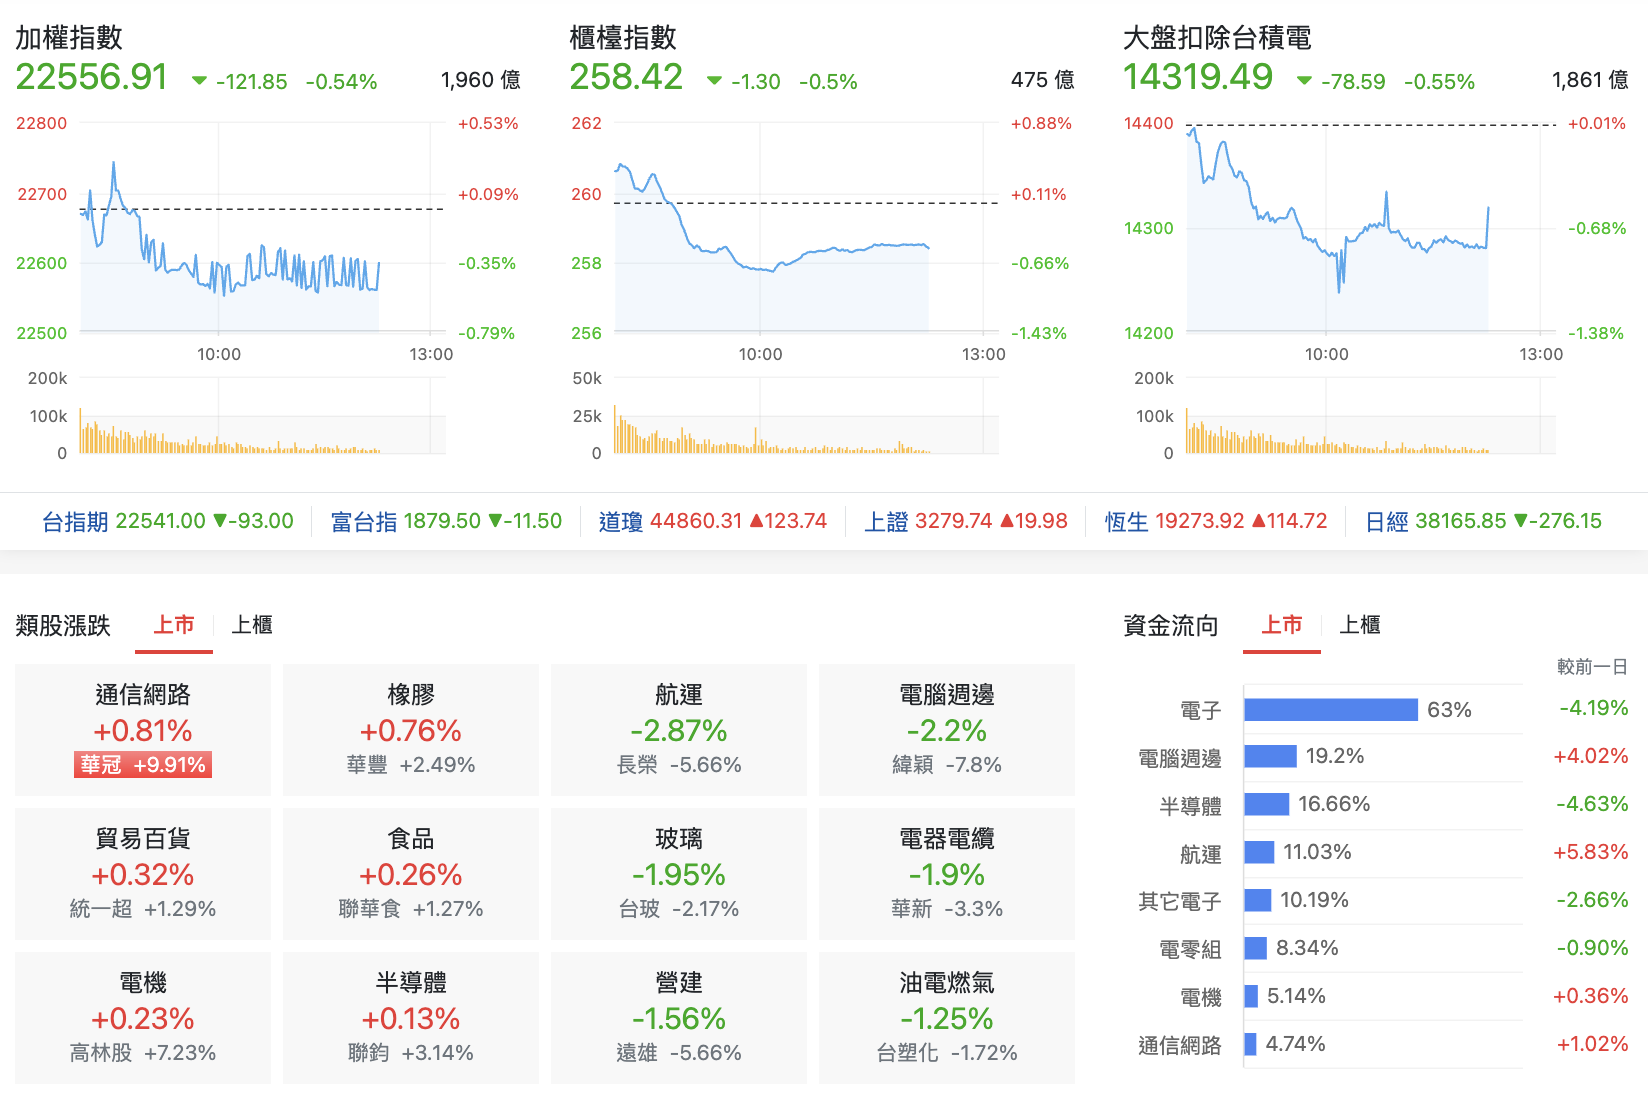This screenshot has width=1648, height=1096.
Task: Open the highlighted 華冠 +9.91% badge
Action: pos(145,765)
